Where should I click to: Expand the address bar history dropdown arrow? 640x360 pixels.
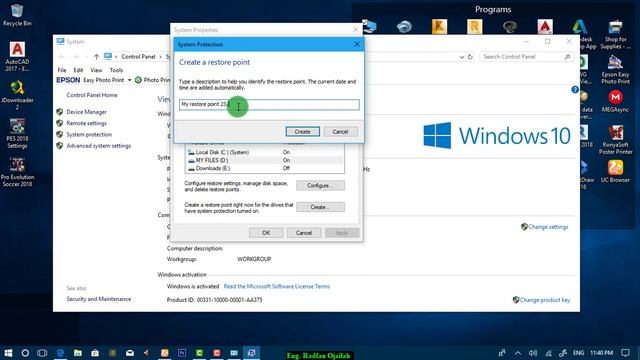click(462, 57)
